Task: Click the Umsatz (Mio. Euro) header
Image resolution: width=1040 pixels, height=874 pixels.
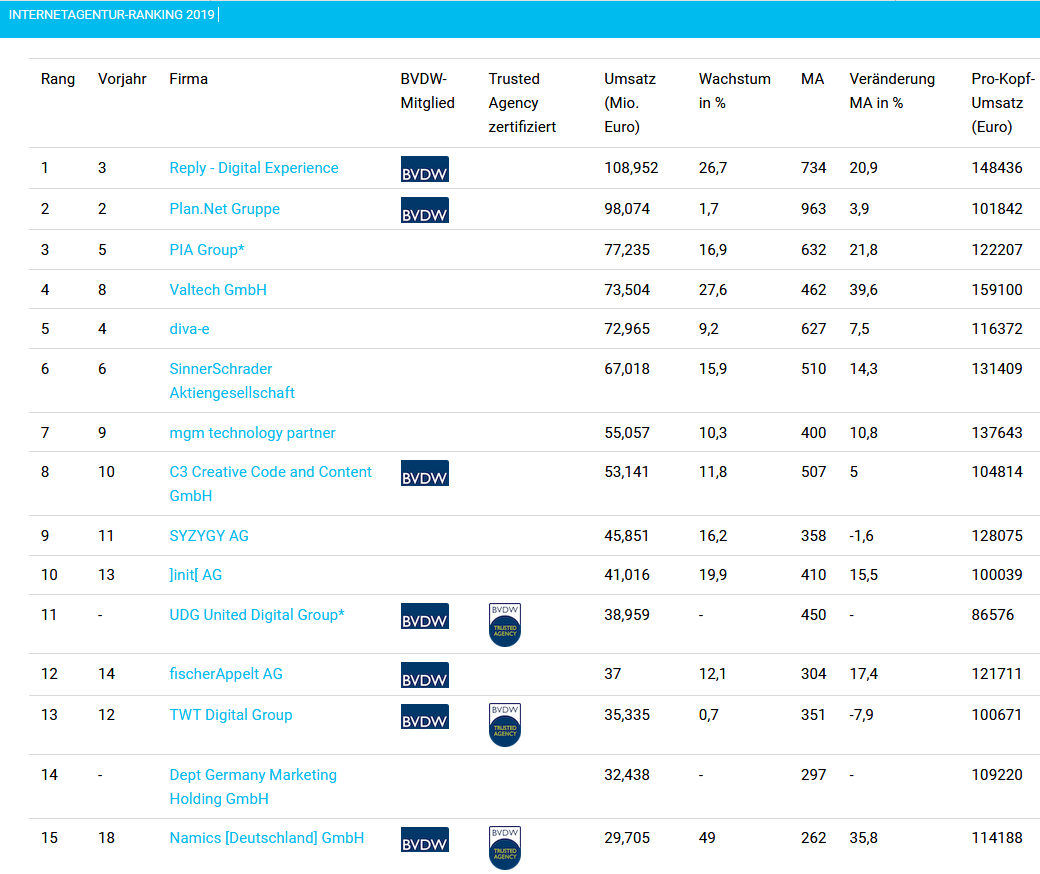Action: pyautogui.click(x=630, y=103)
